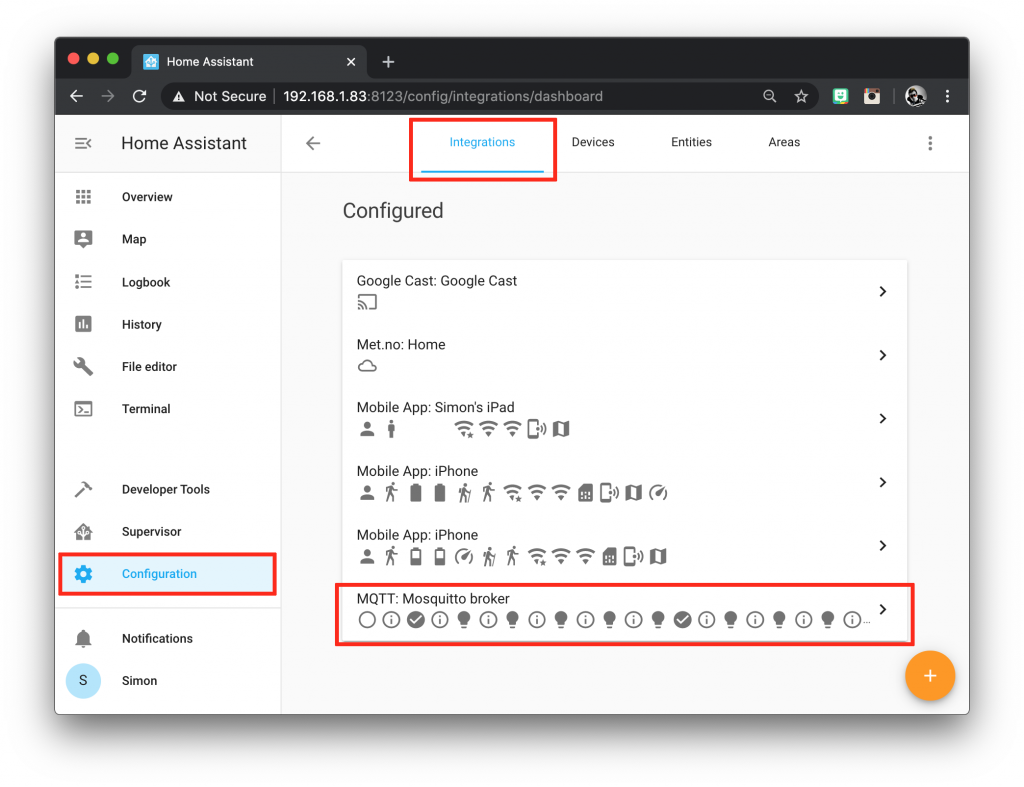The width and height of the screenshot is (1024, 787).
Task: Click the Google Cast: Google Cast title
Action: (x=436, y=281)
